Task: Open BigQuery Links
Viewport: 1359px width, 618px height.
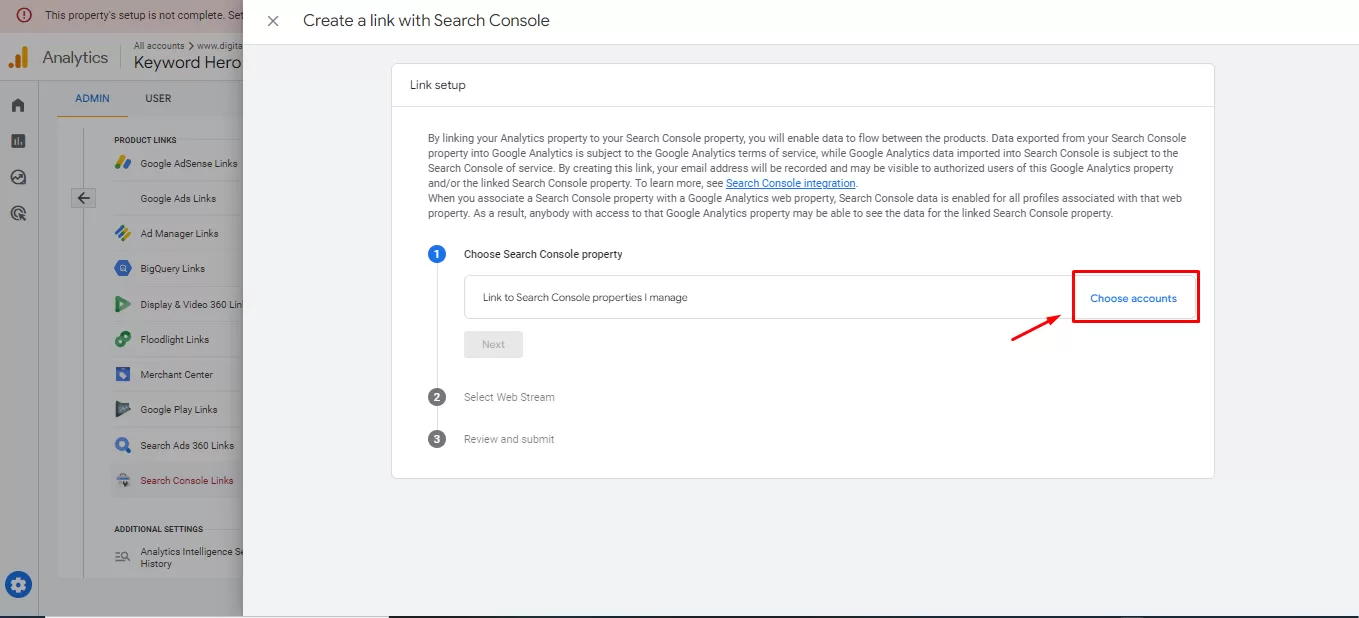Action: pyautogui.click(x=172, y=268)
